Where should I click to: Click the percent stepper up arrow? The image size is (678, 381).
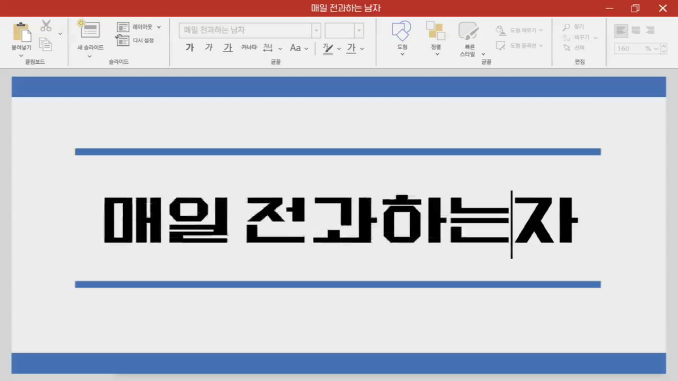coord(664,45)
